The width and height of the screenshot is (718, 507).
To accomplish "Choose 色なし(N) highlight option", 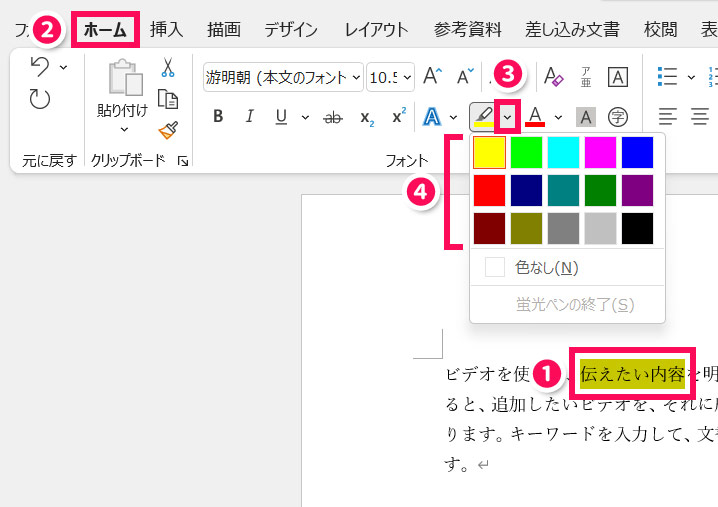I will 567,267.
